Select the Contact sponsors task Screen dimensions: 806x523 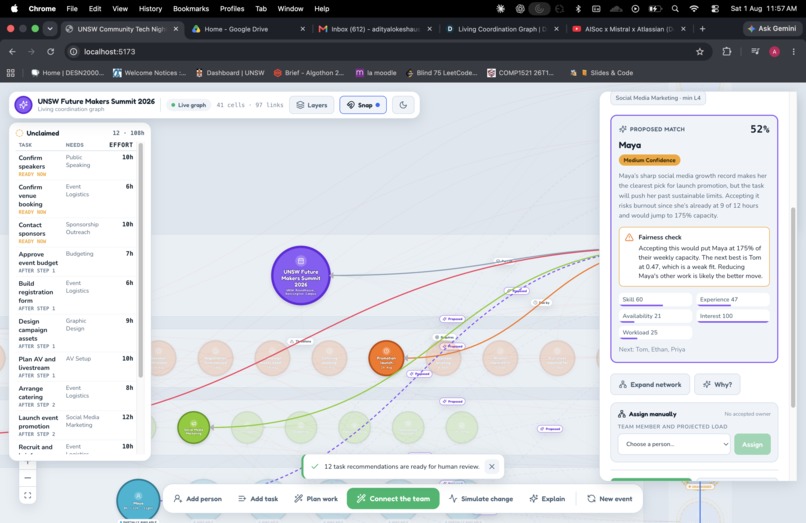pos(76,232)
